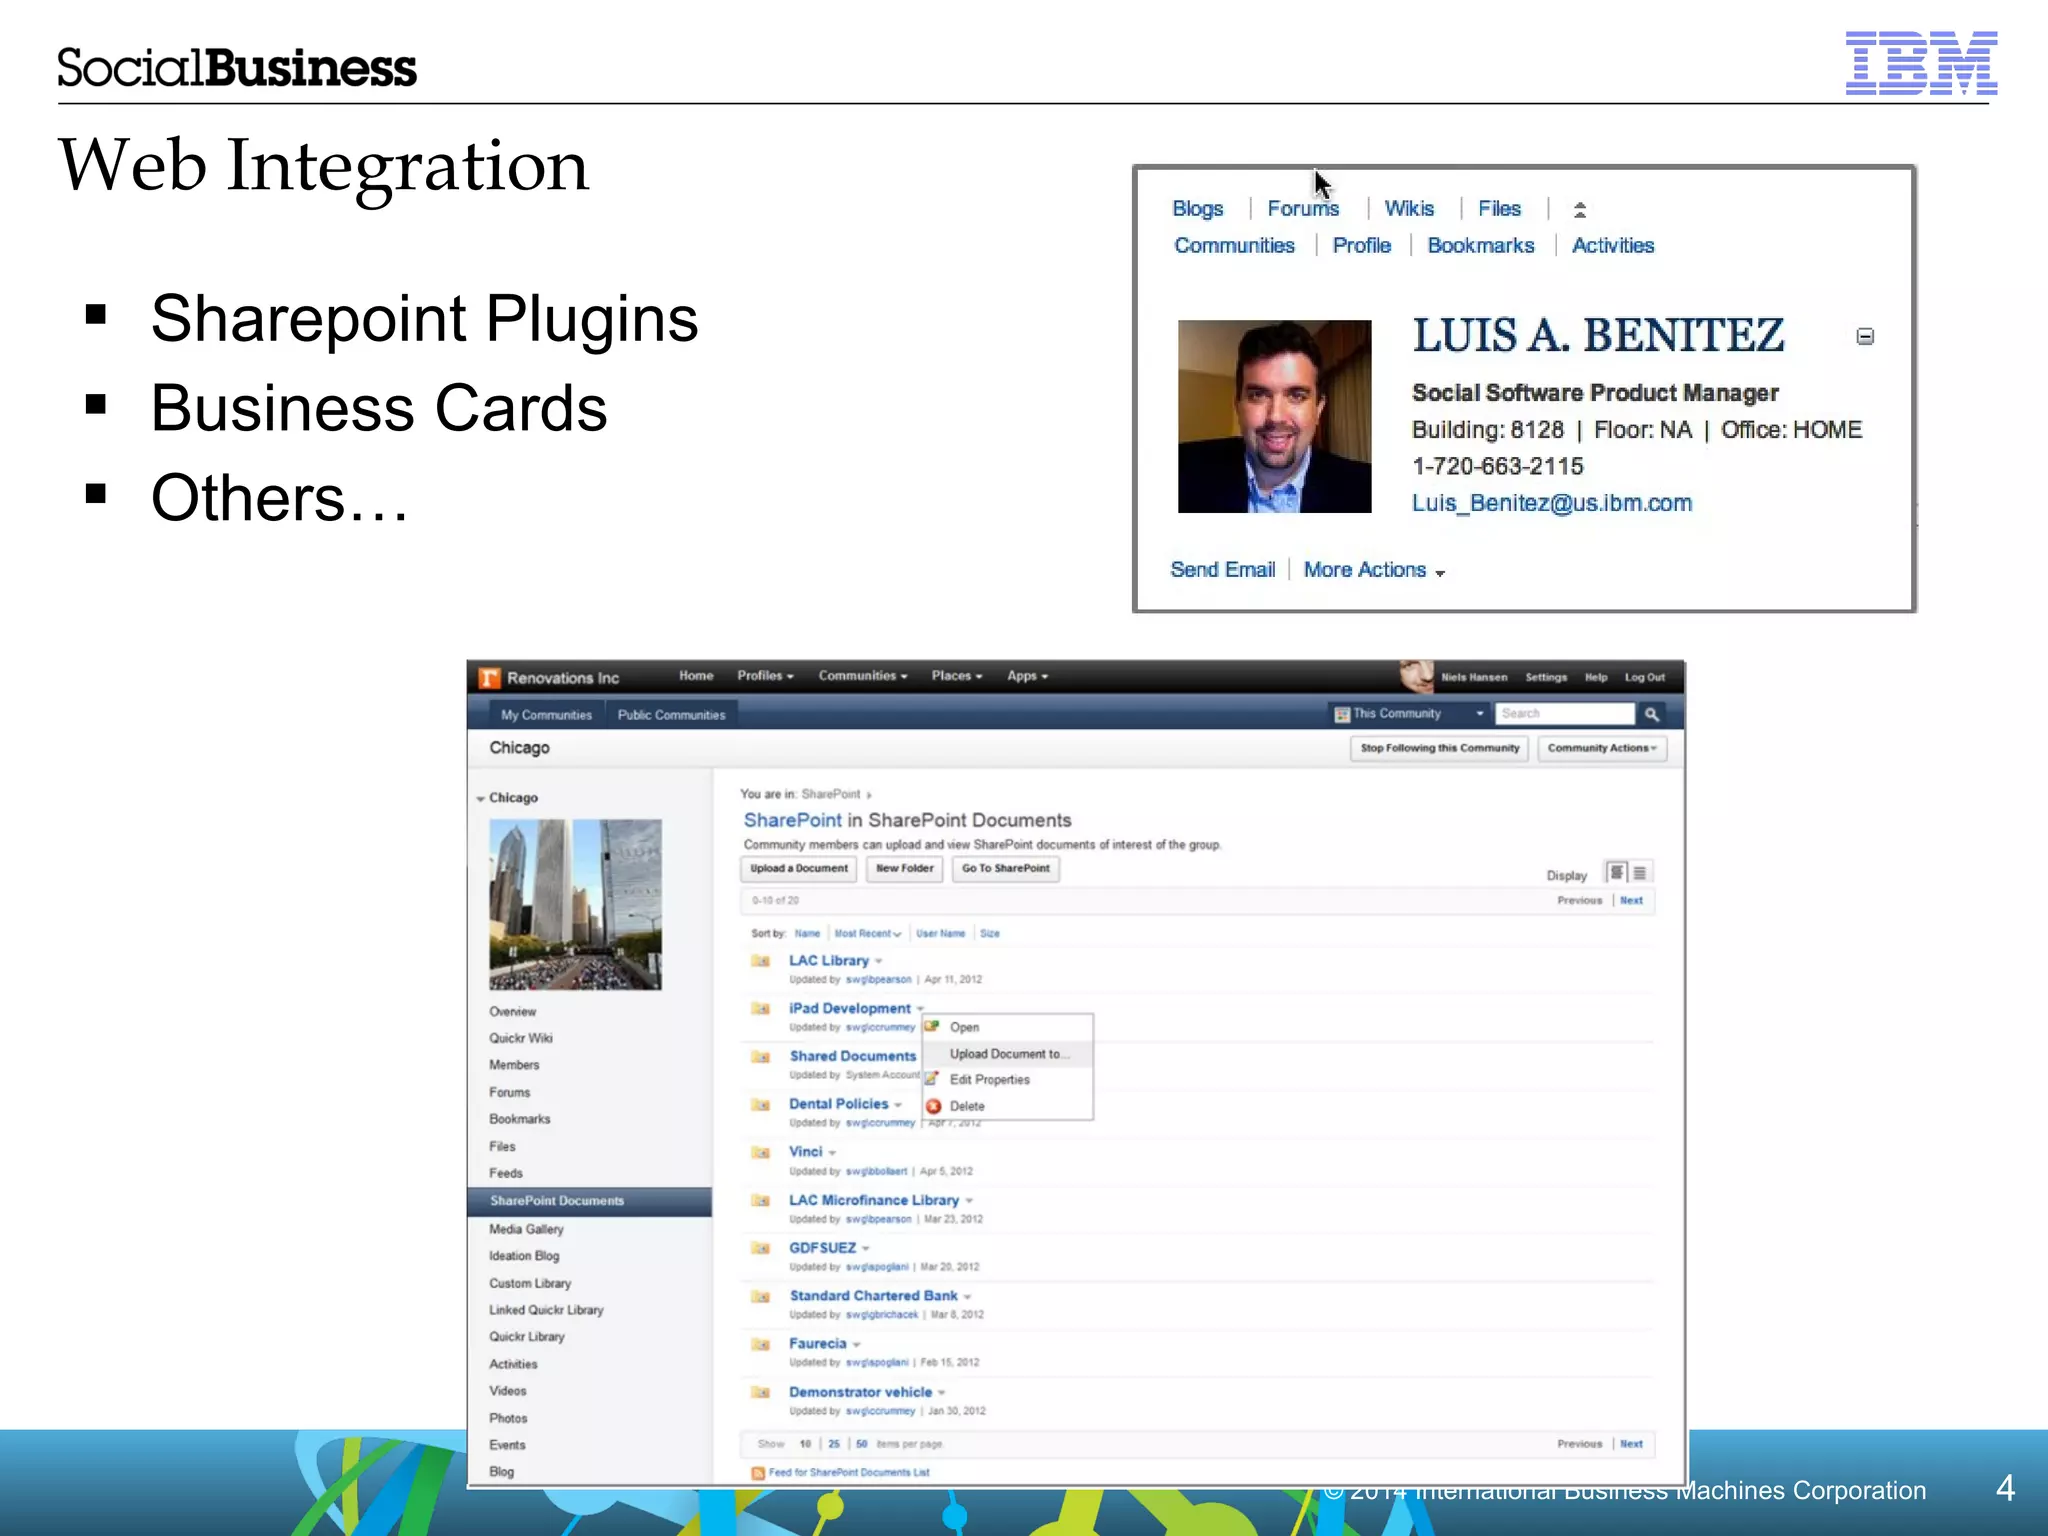The height and width of the screenshot is (1536, 2048).
Task: Click the Renovations Inc logo icon
Action: pyautogui.click(x=489, y=678)
